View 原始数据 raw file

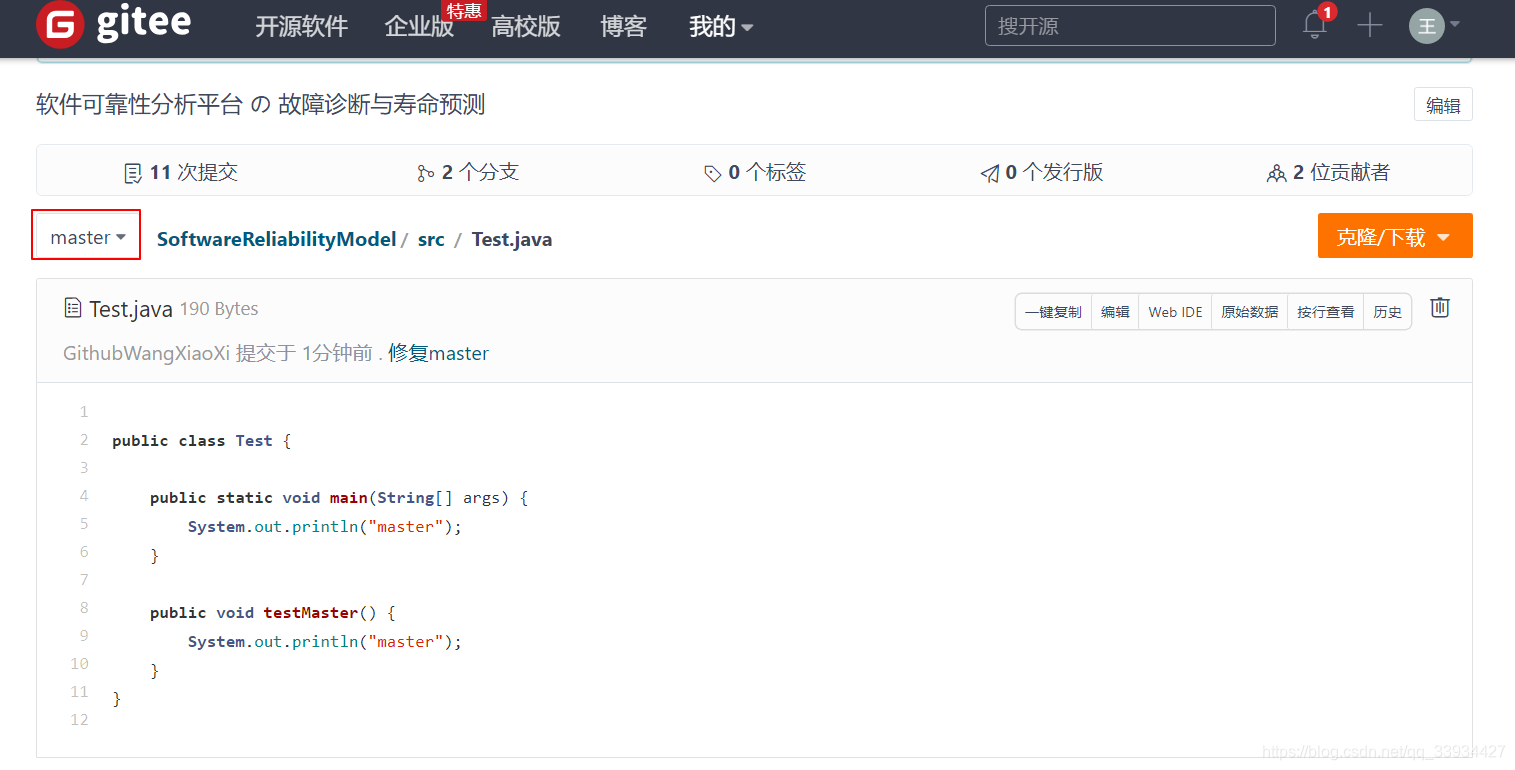point(1249,312)
